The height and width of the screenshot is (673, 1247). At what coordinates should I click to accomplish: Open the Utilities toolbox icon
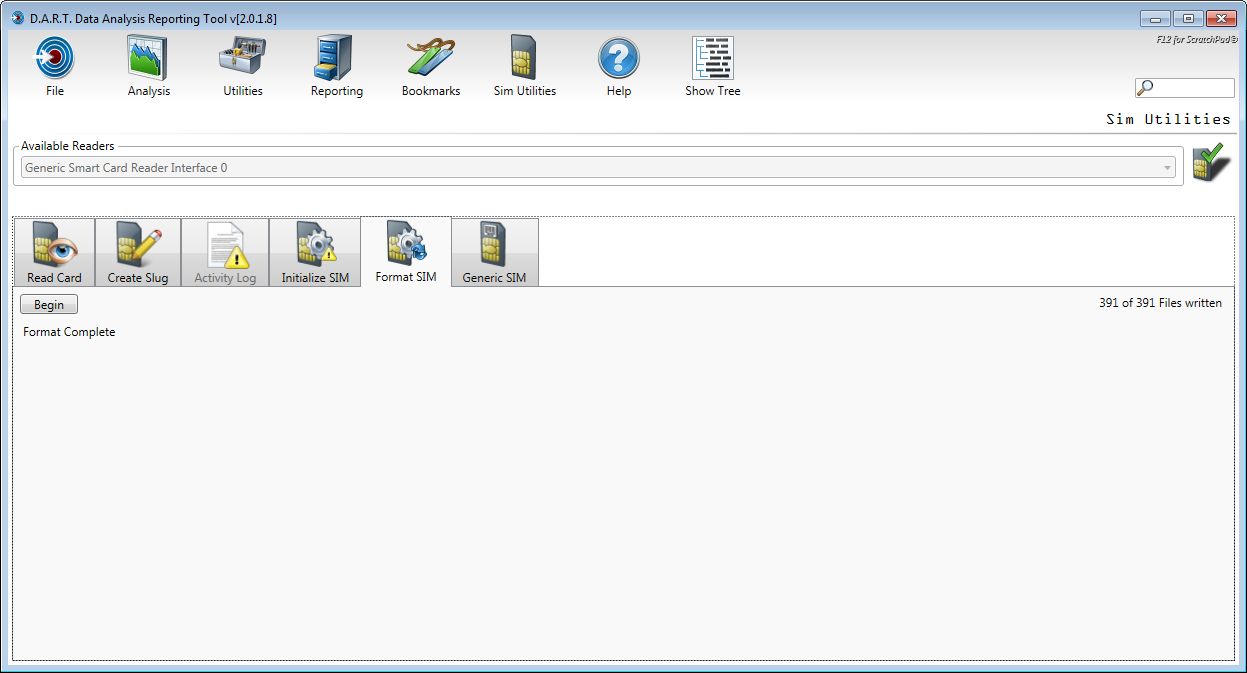pyautogui.click(x=243, y=58)
